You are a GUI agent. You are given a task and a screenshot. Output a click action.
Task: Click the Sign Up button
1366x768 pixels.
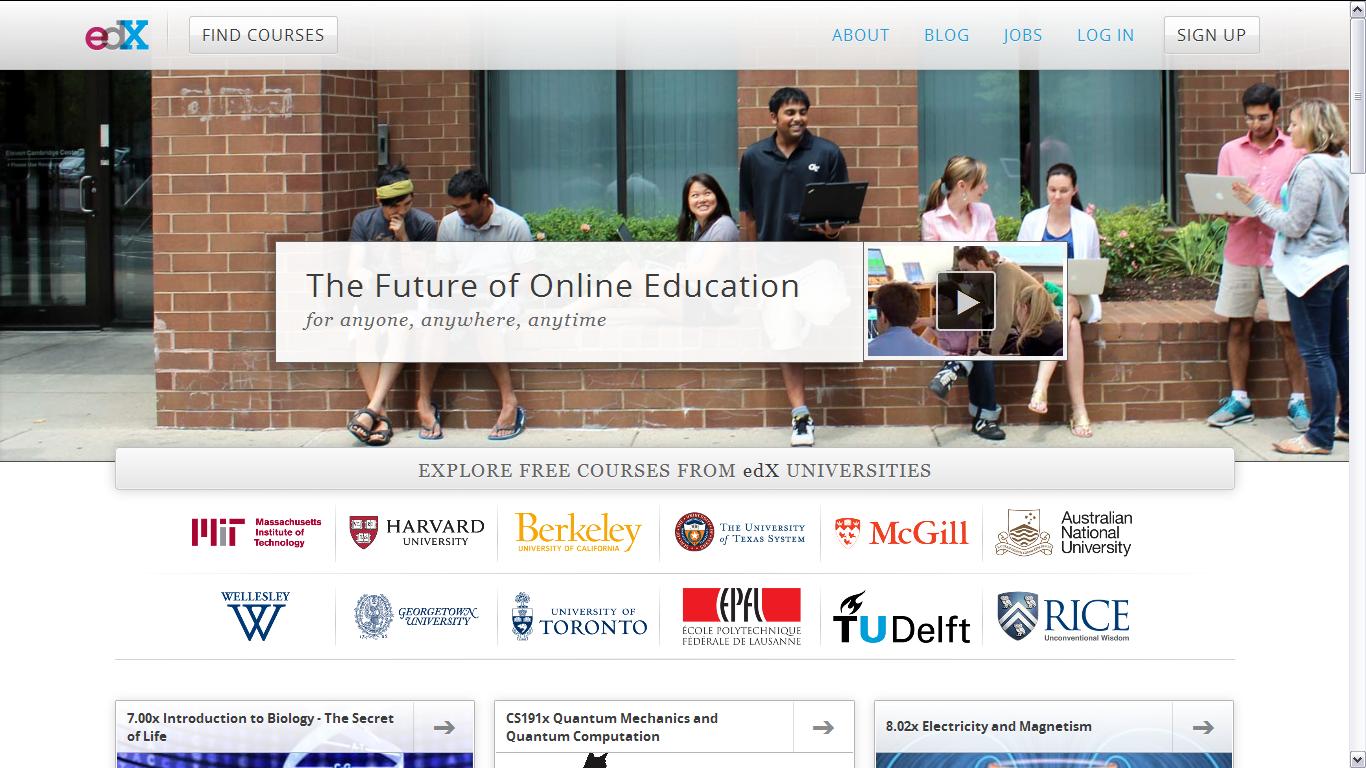coord(1211,35)
